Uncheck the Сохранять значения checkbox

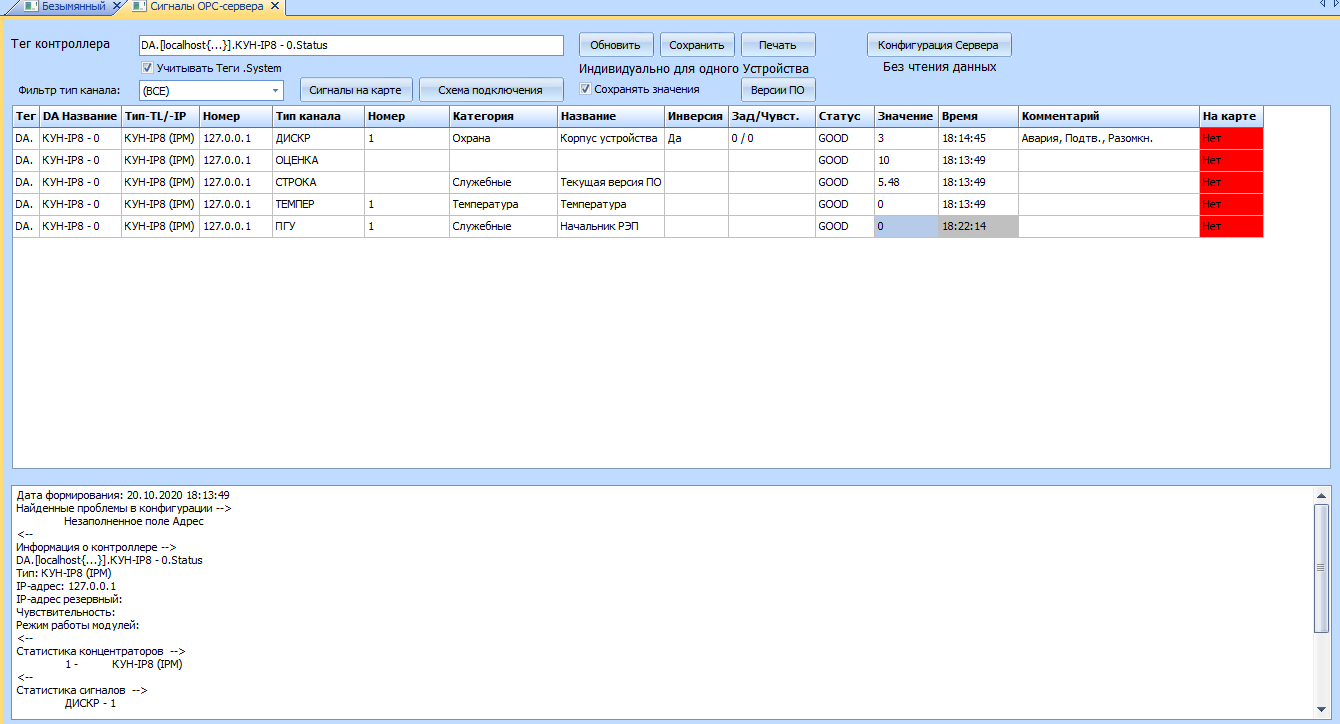point(586,89)
